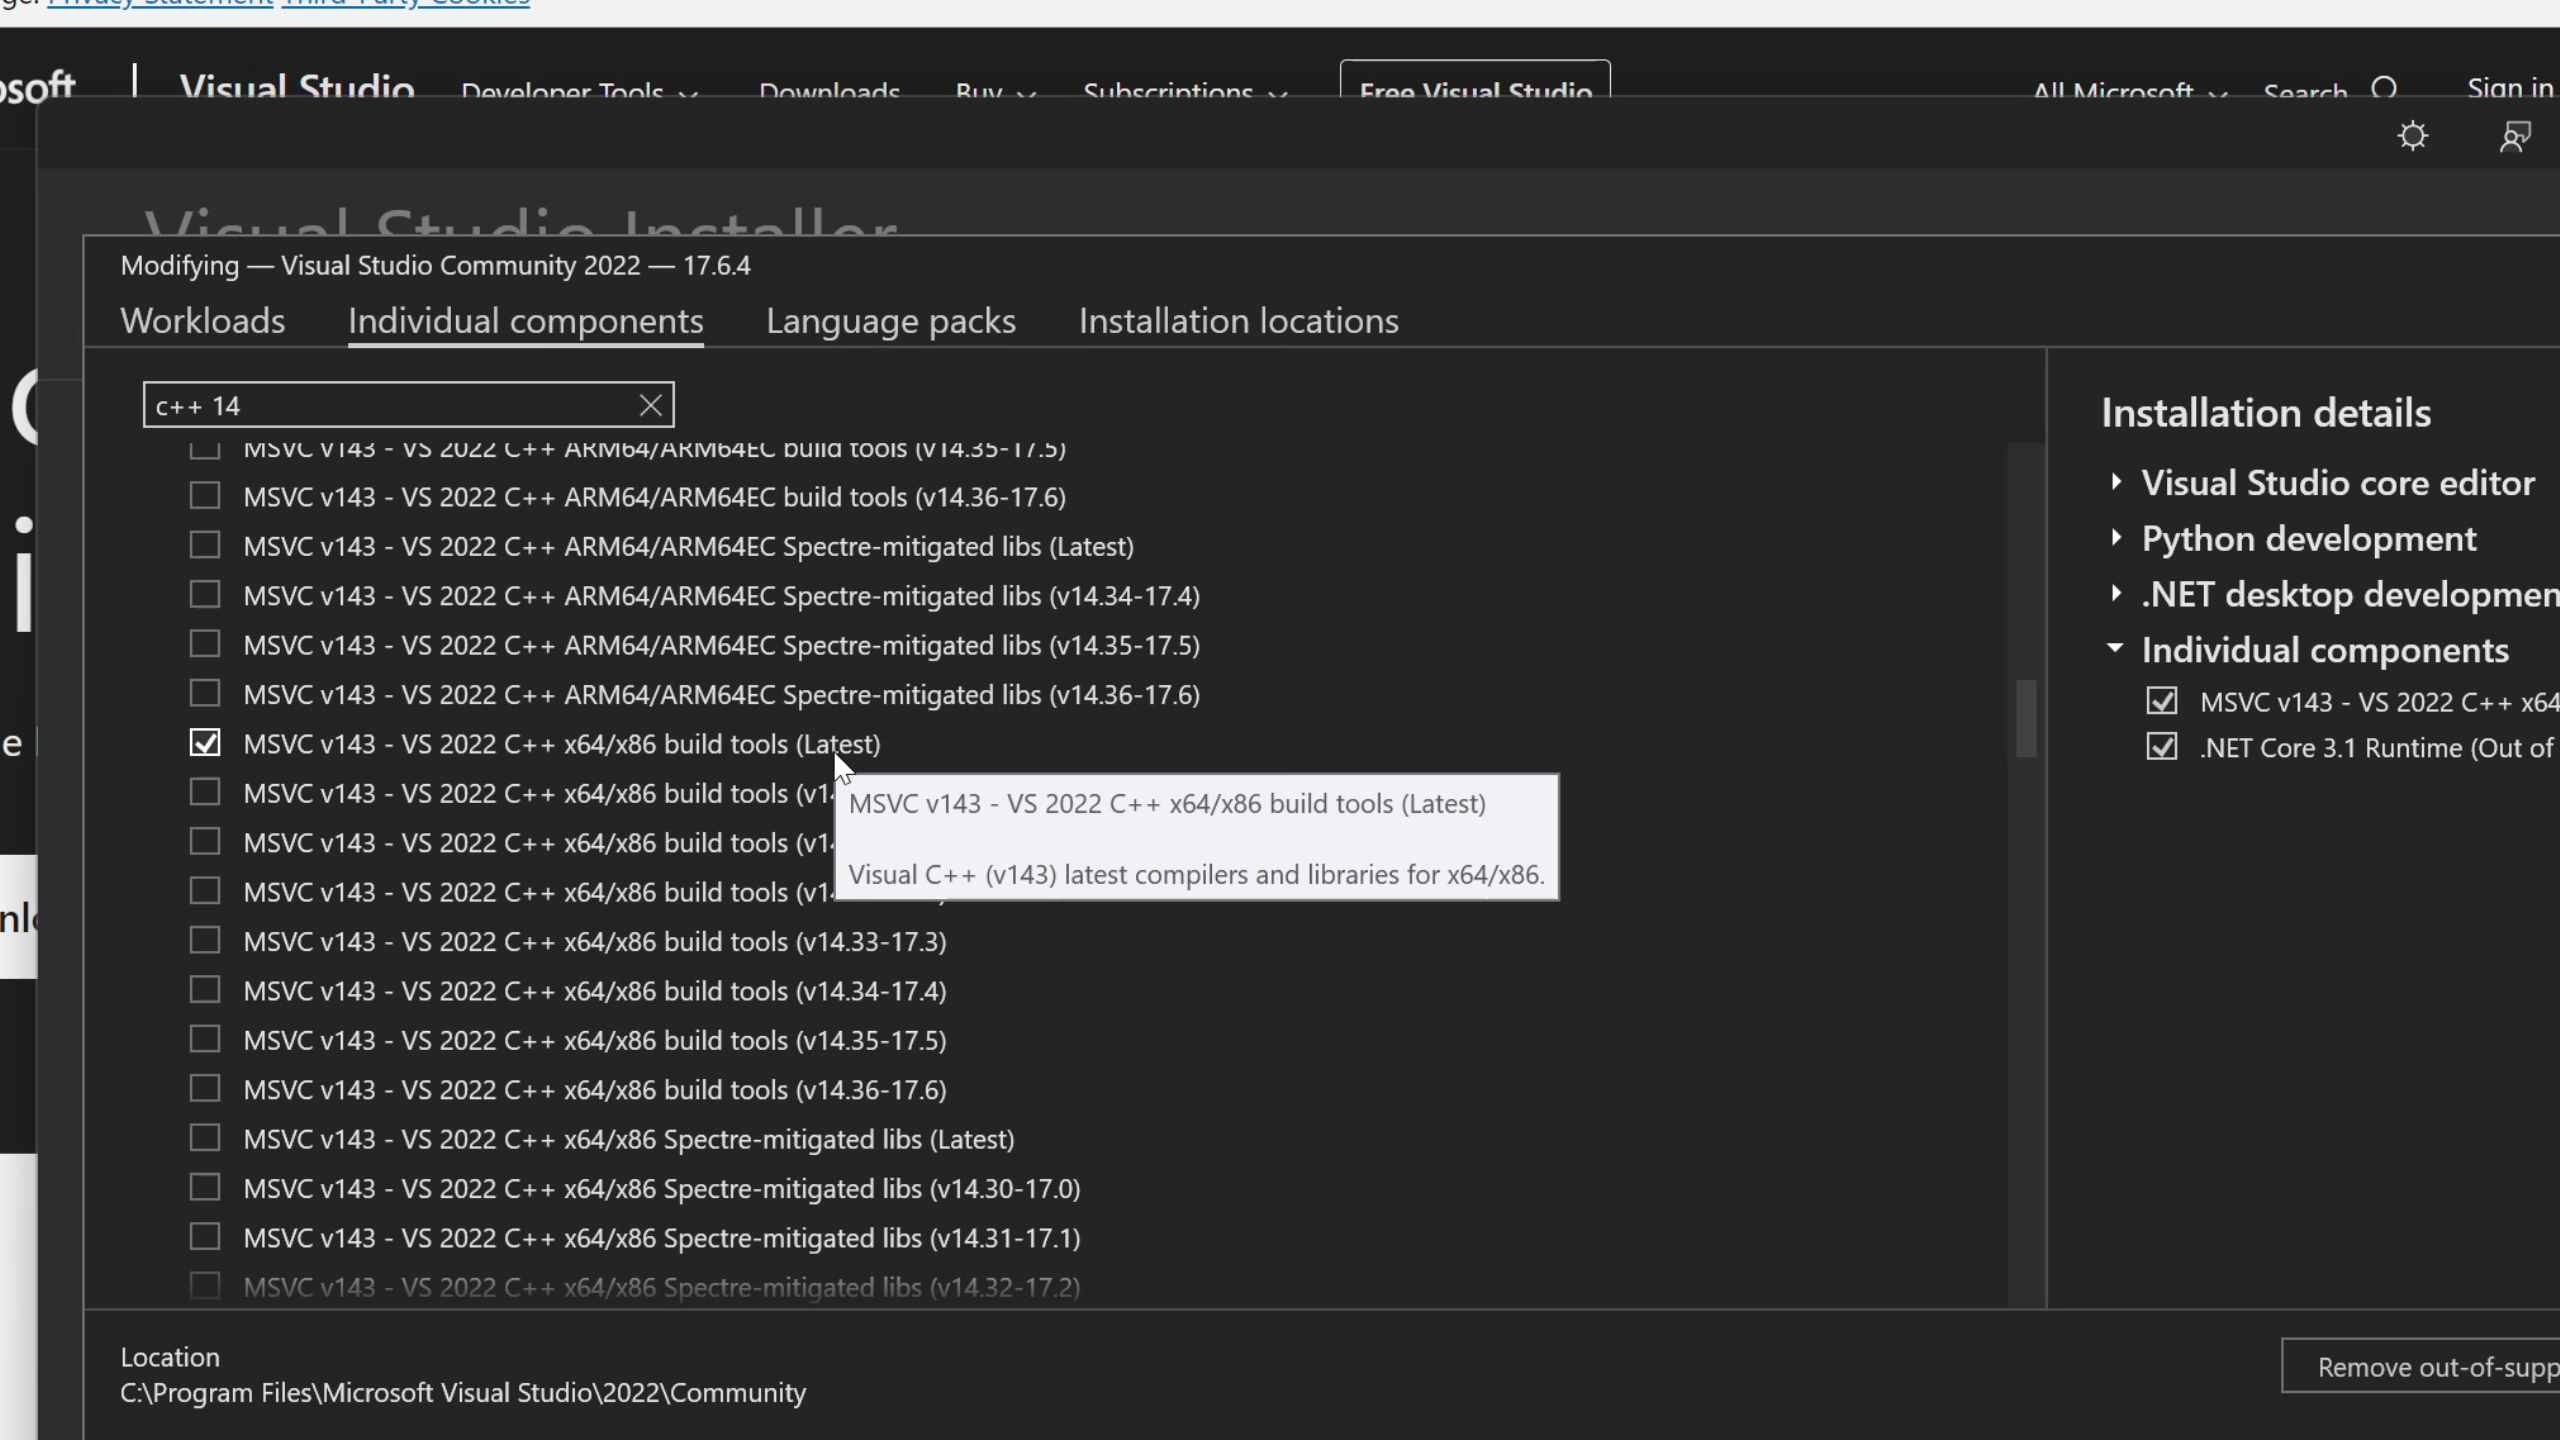Image resolution: width=2560 pixels, height=1440 pixels.
Task: Toggle theme sun icon in installer header
Action: pos(2413,136)
